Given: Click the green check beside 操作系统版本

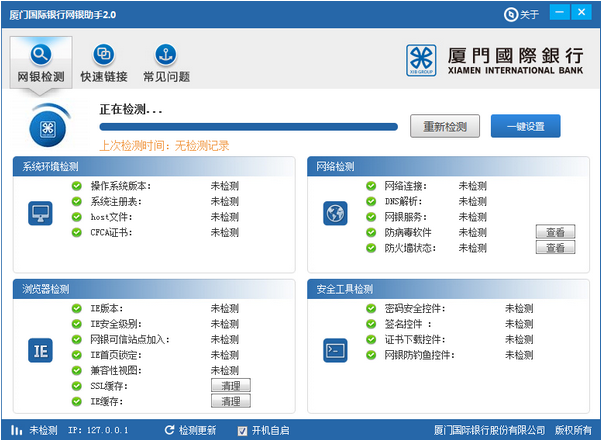Looking at the screenshot, I should (x=77, y=186).
